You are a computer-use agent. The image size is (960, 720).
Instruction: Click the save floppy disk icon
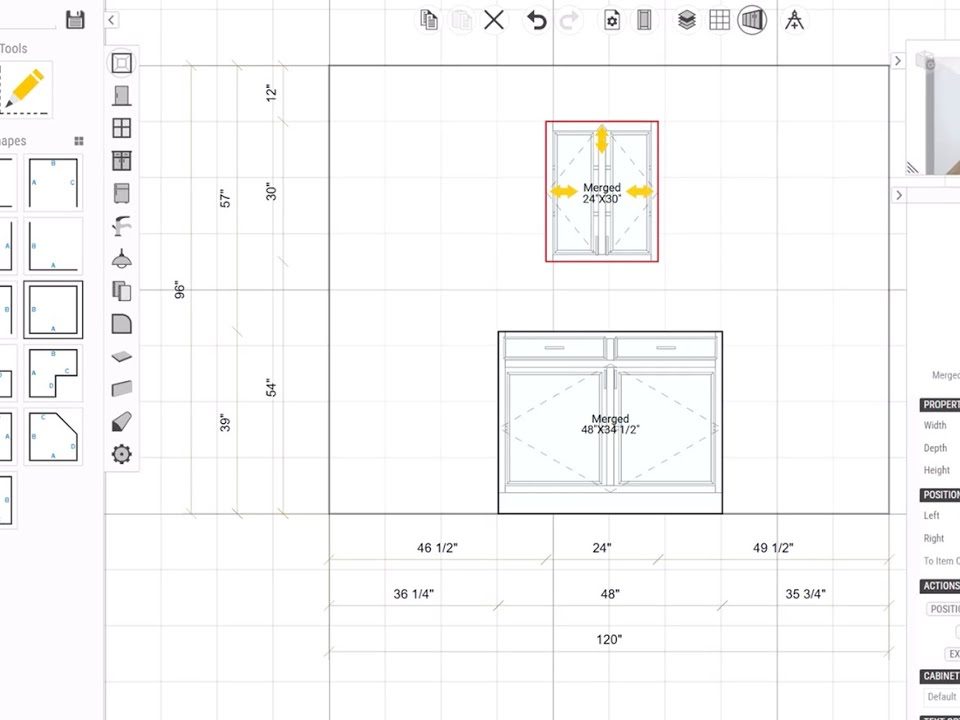(75, 19)
